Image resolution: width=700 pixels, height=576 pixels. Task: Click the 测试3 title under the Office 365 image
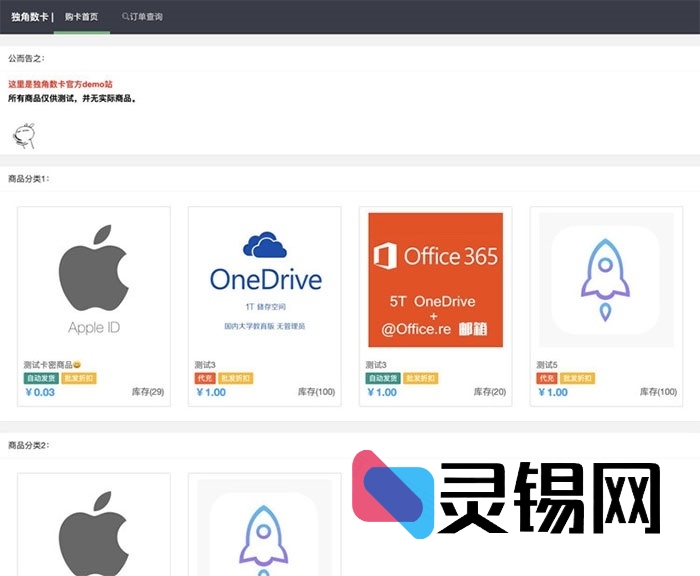pos(376,365)
